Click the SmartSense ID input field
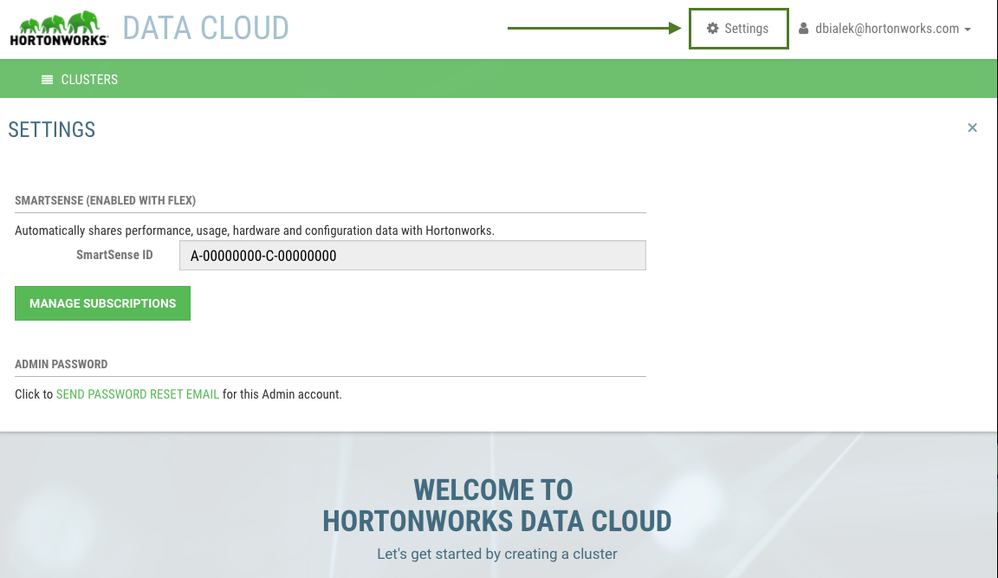This screenshot has height=578, width=998. click(x=412, y=255)
